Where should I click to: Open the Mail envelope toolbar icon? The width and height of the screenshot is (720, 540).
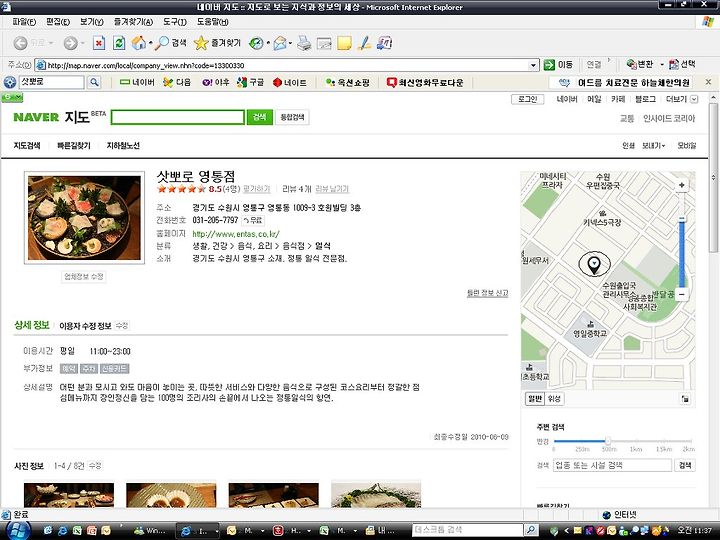pyautogui.click(x=280, y=43)
